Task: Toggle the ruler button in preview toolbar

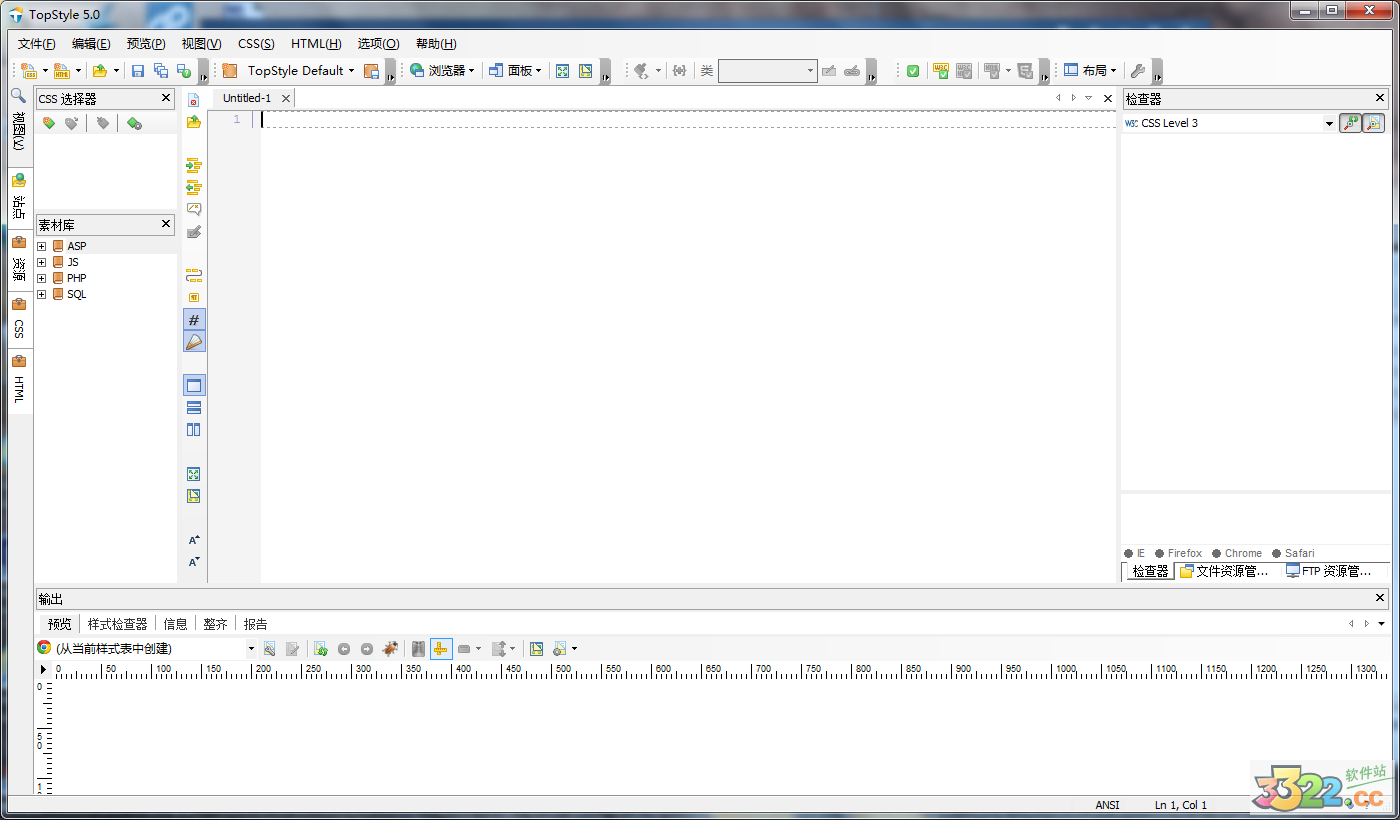Action: click(x=441, y=649)
